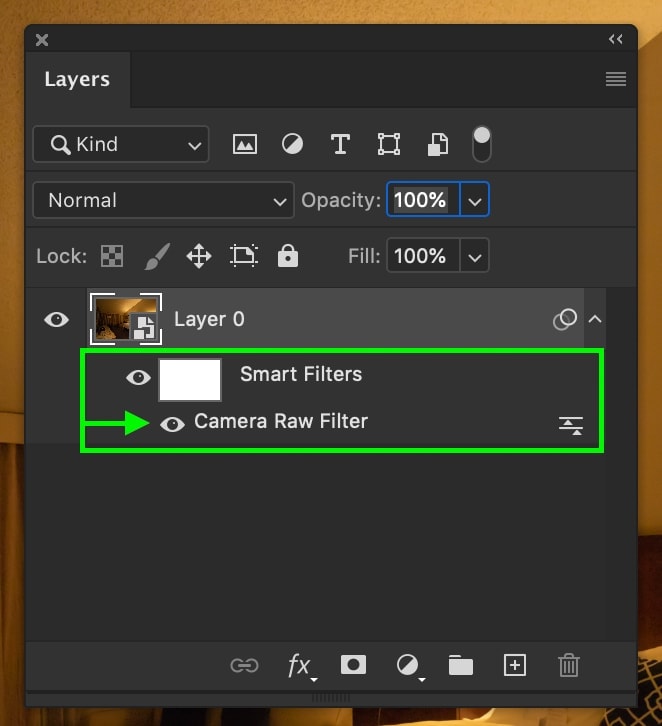Click the Opacity 100% field

click(423, 200)
